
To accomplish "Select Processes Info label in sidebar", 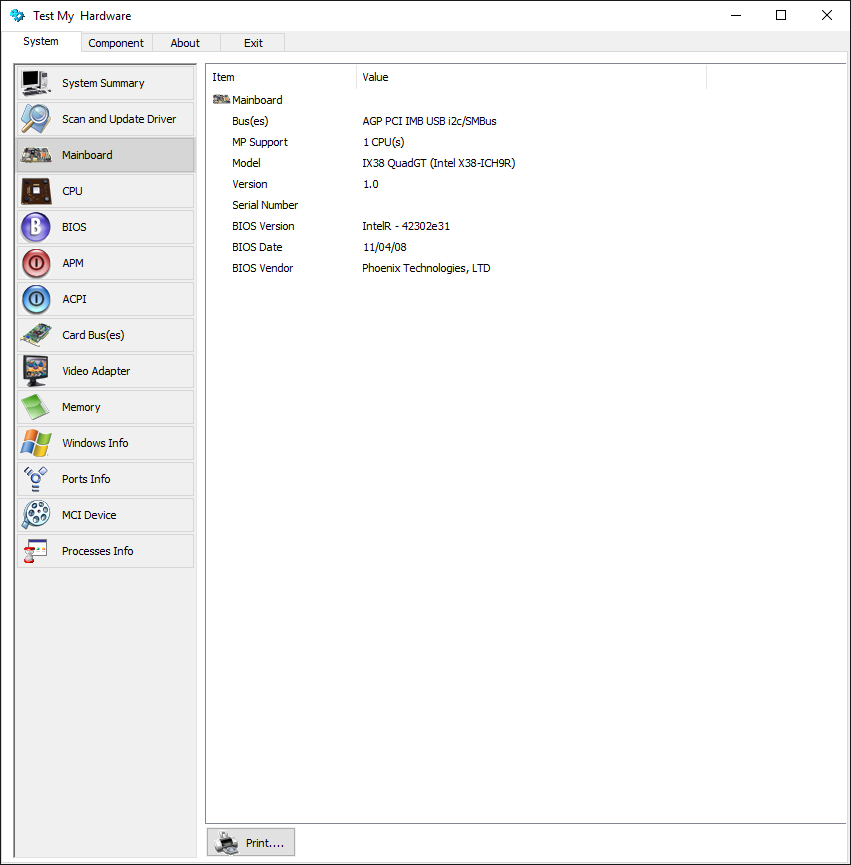I will [98, 551].
